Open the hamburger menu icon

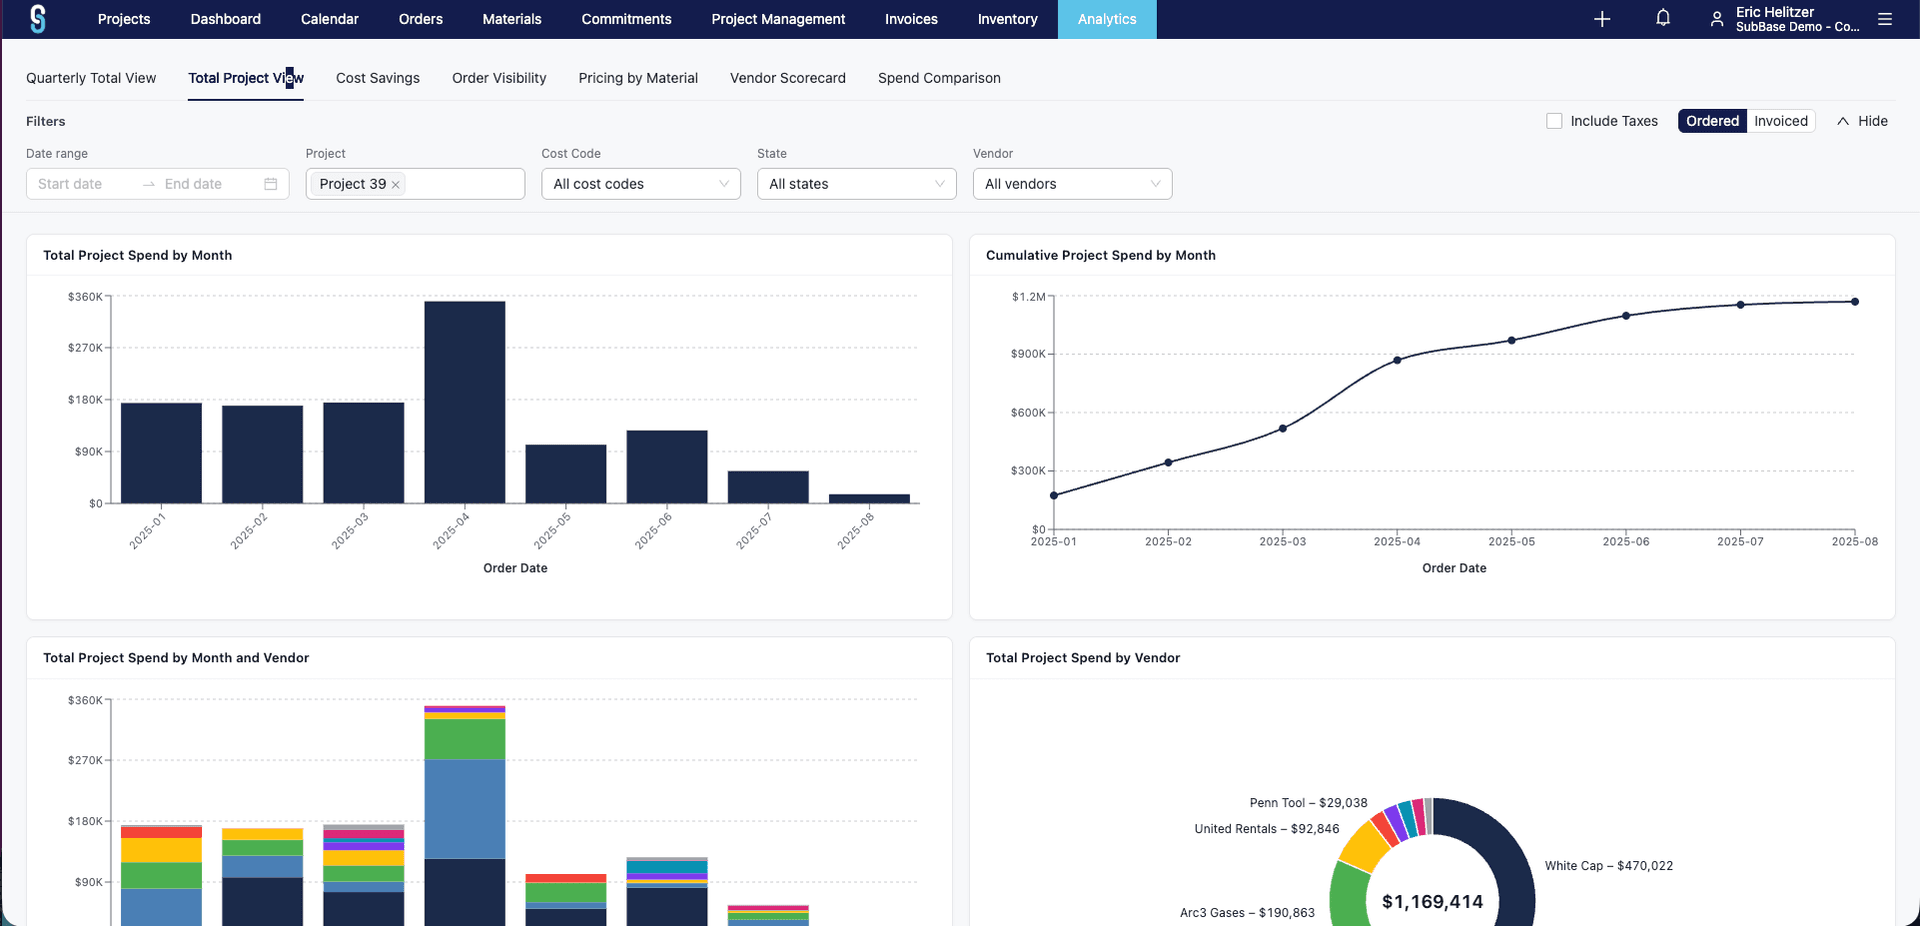coord(1885,19)
